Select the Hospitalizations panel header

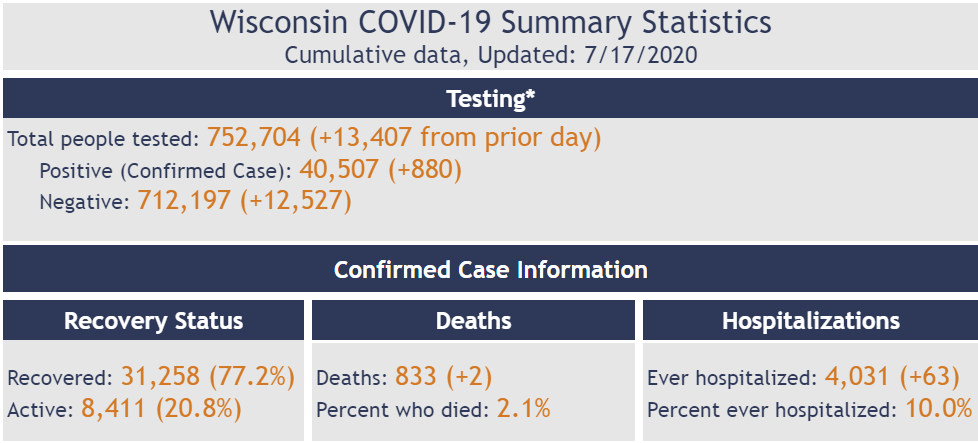point(810,321)
